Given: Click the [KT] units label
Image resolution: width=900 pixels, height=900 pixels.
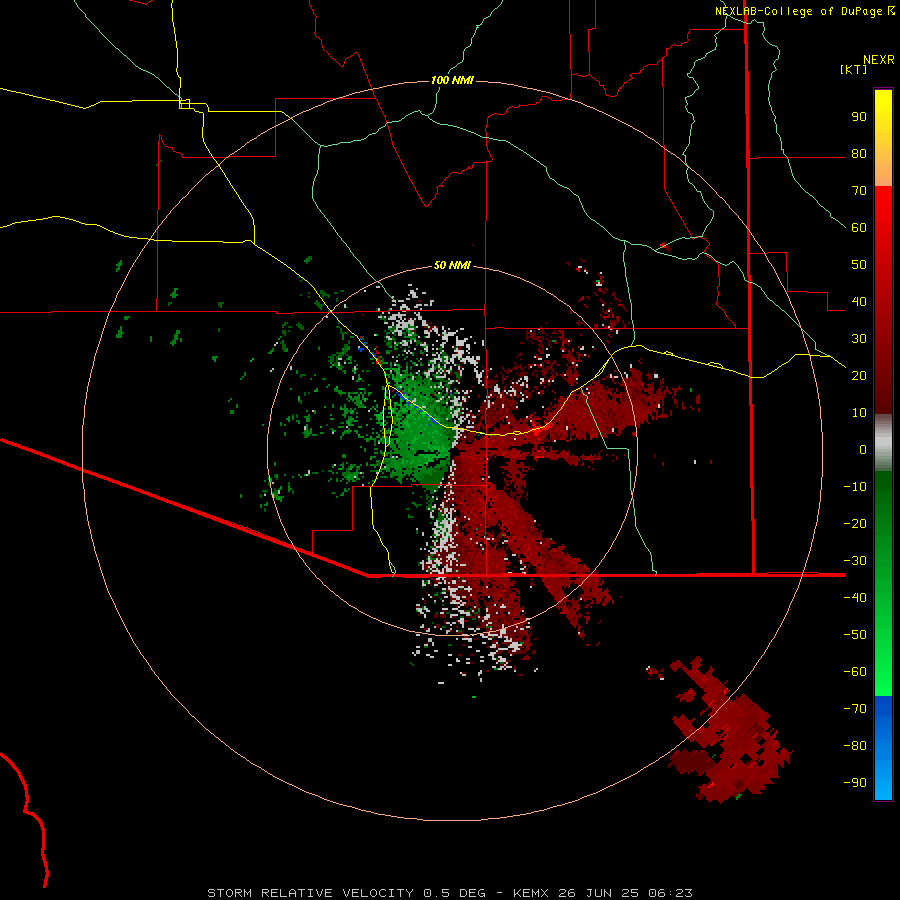Looking at the screenshot, I should (x=854, y=69).
